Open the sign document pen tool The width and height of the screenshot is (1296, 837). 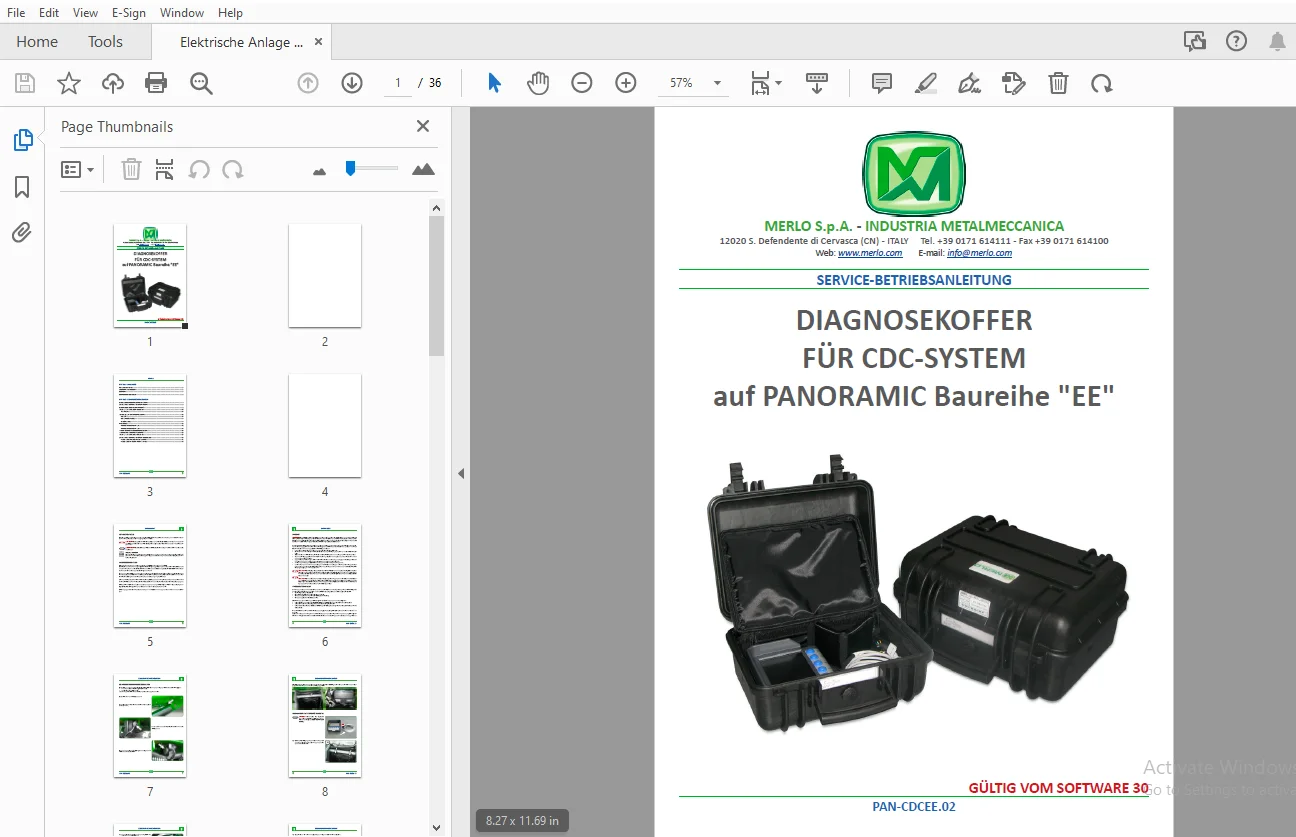969,83
